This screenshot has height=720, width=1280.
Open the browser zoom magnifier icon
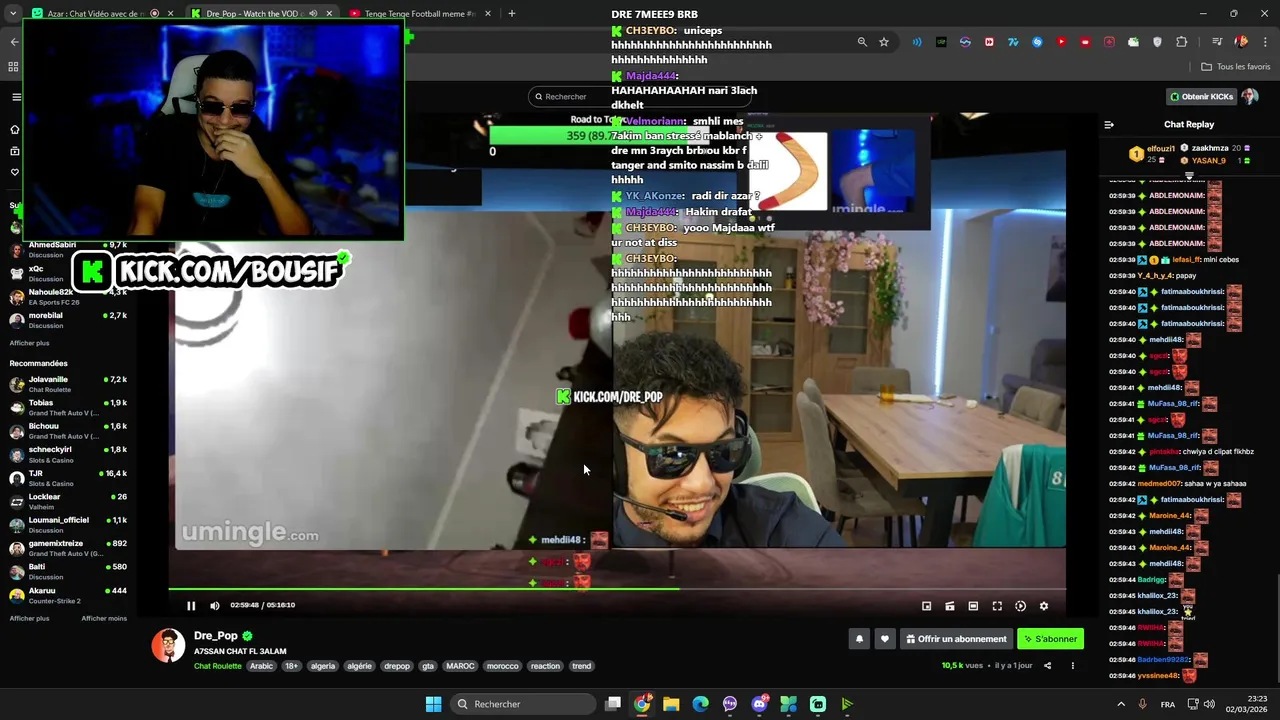[862, 42]
